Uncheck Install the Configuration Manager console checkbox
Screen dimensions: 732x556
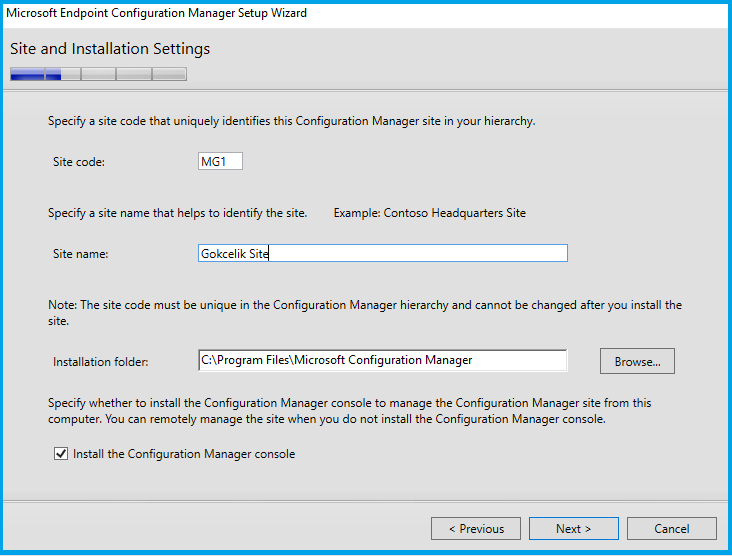pos(60,454)
